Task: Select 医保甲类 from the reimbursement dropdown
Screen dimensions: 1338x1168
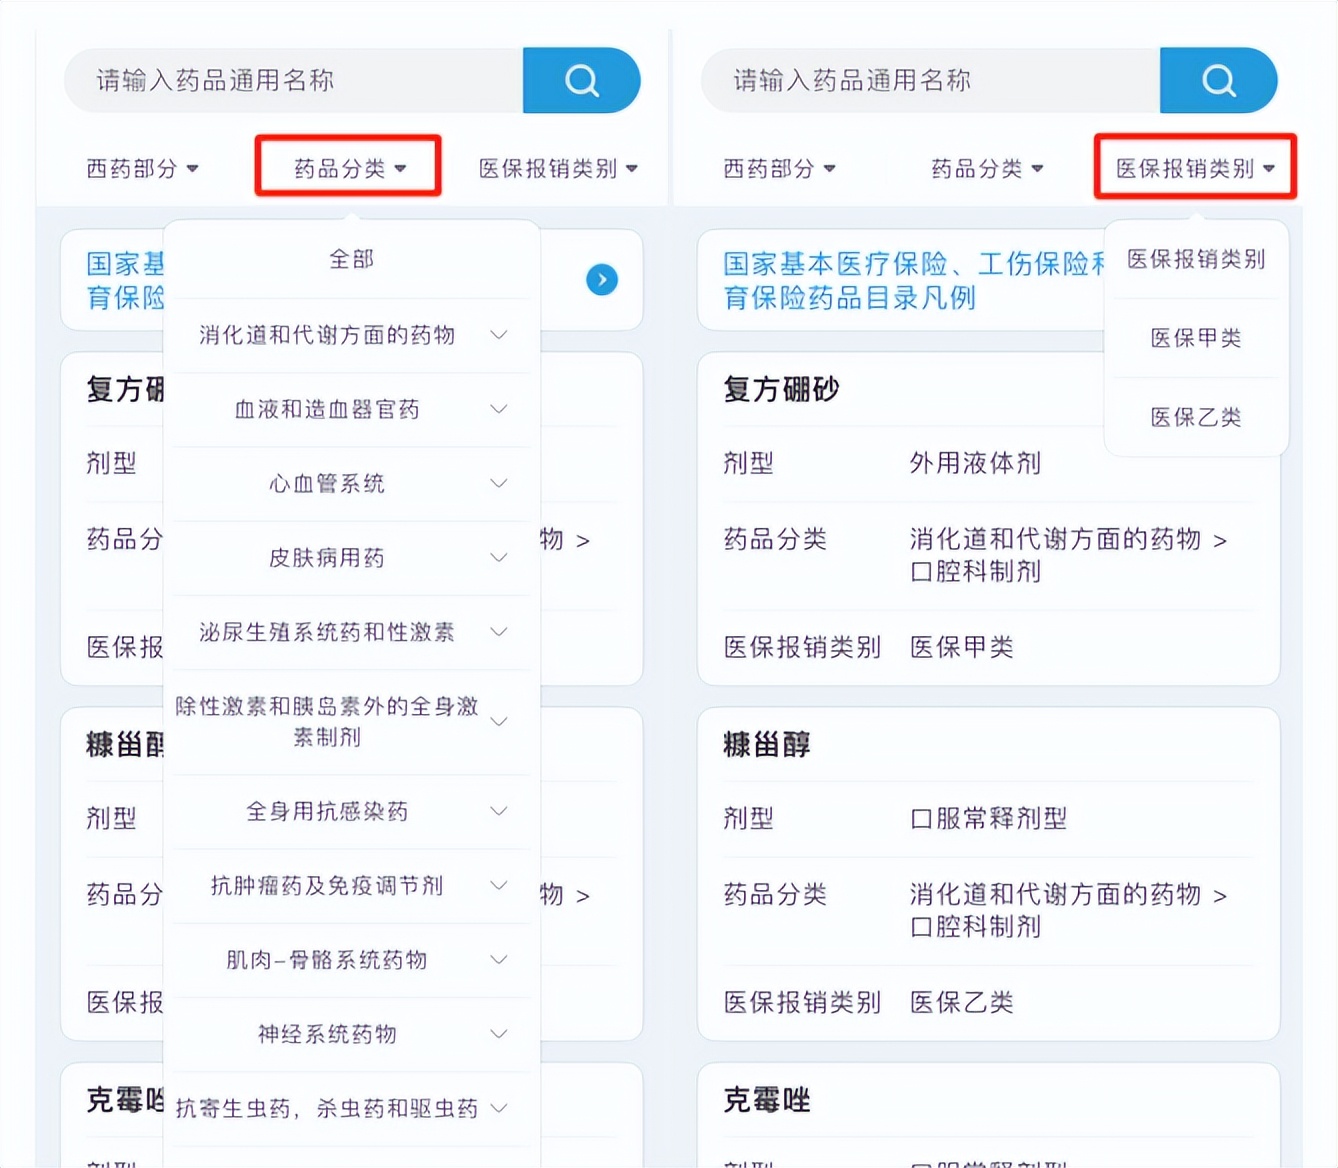Action: pyautogui.click(x=1196, y=339)
